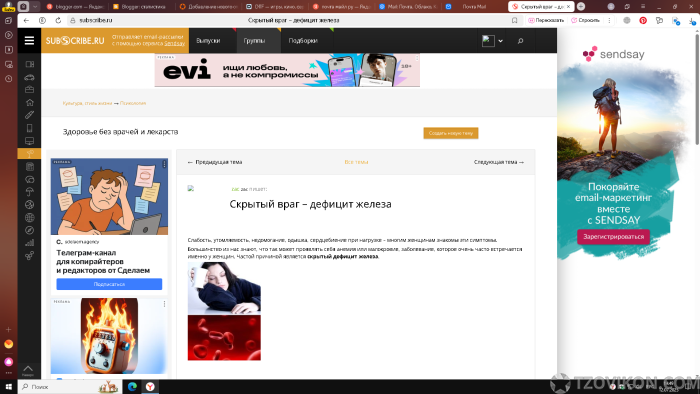Go to Следующая тема link
Screen dimensions: 700x394
coord(499,162)
